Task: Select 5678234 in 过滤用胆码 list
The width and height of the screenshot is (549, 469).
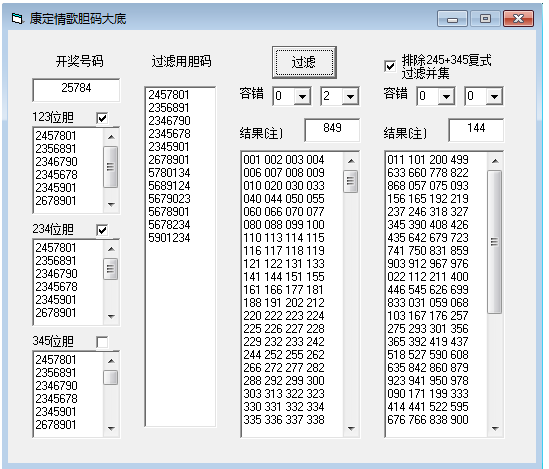Action: tap(169, 224)
